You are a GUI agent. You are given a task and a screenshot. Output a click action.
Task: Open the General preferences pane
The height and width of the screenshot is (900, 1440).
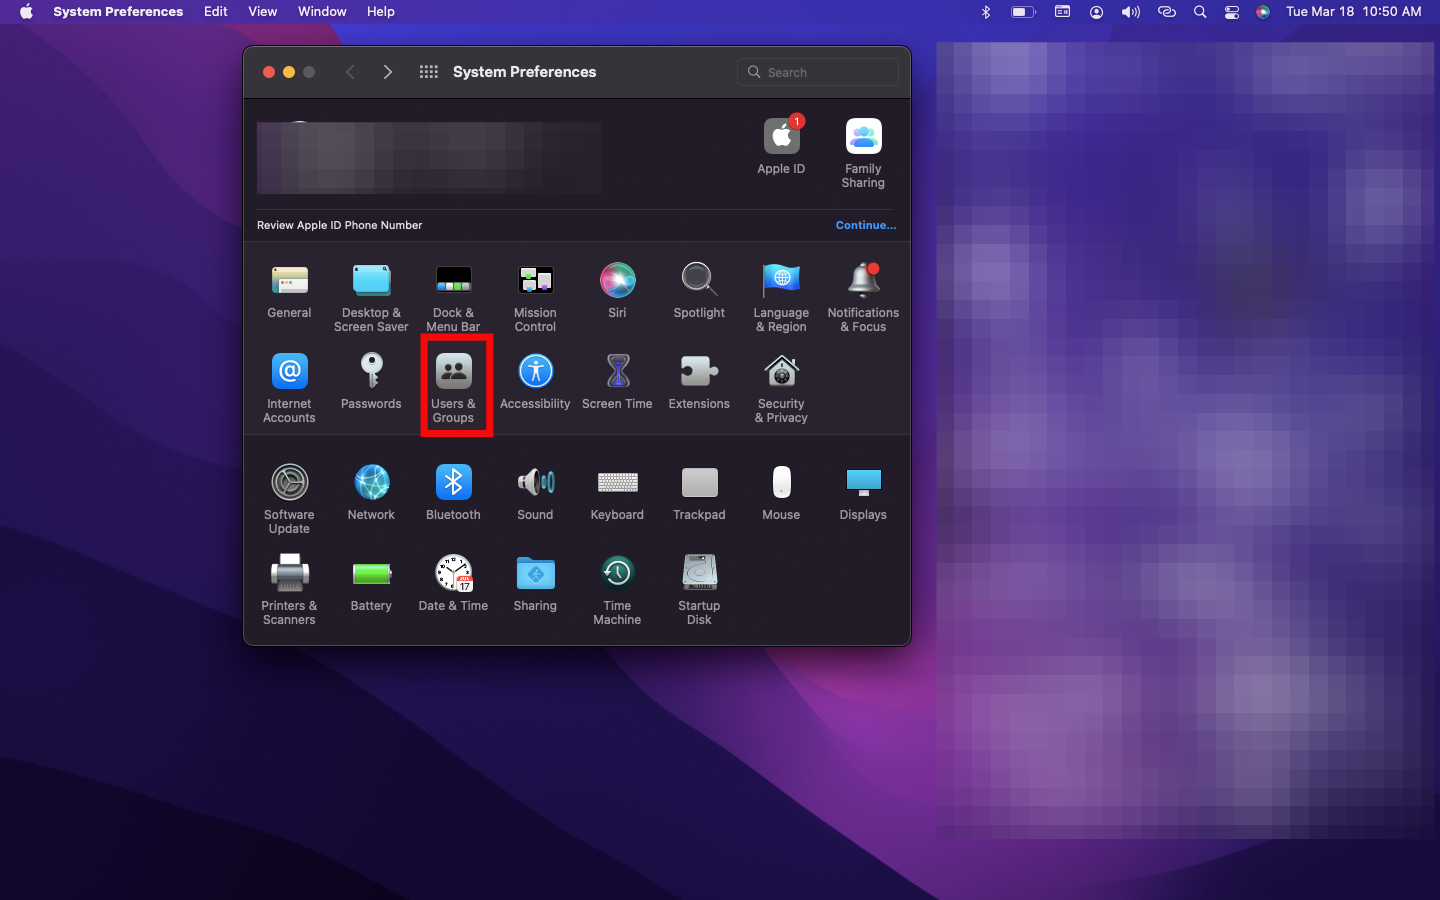pos(289,291)
